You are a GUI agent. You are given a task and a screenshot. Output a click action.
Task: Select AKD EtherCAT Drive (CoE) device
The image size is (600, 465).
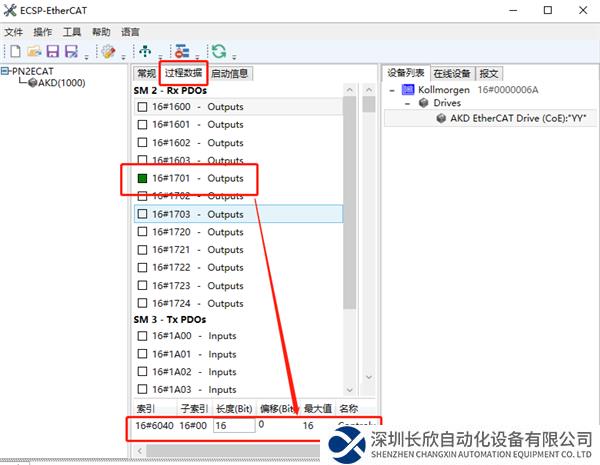pos(516,118)
